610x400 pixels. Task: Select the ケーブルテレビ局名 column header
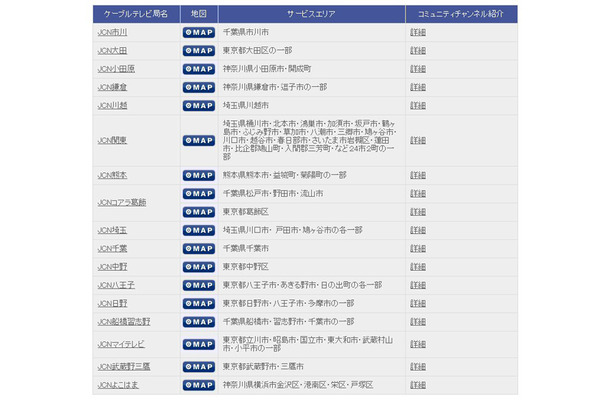coord(136,14)
